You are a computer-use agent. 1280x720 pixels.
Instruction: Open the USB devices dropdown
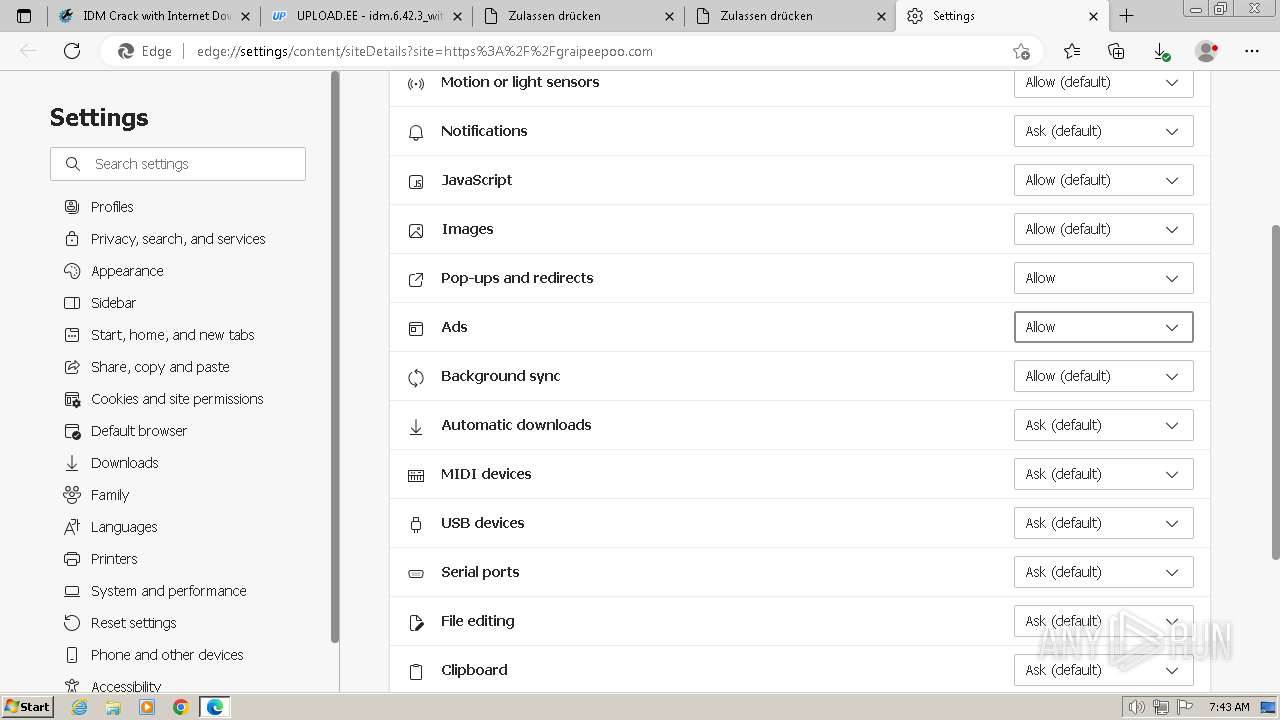(1104, 523)
